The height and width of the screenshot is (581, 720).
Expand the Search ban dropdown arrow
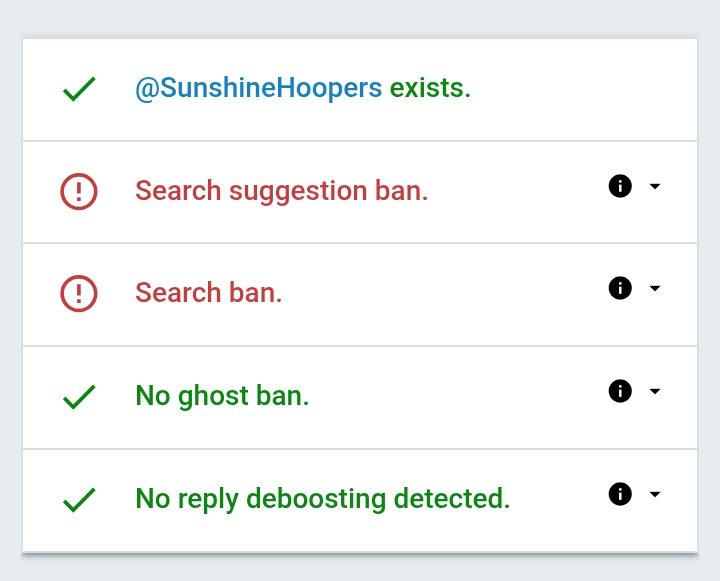point(655,288)
